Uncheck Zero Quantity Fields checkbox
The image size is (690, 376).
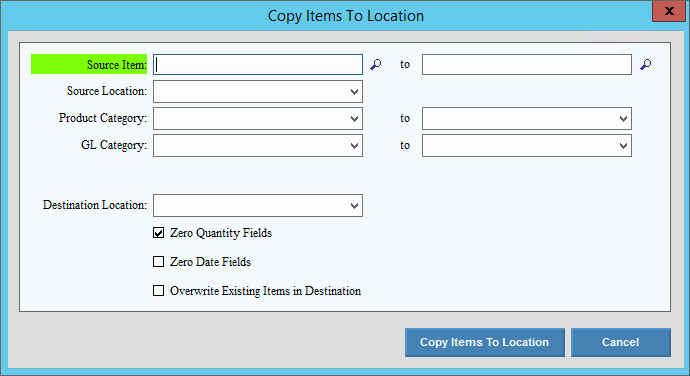click(x=158, y=232)
